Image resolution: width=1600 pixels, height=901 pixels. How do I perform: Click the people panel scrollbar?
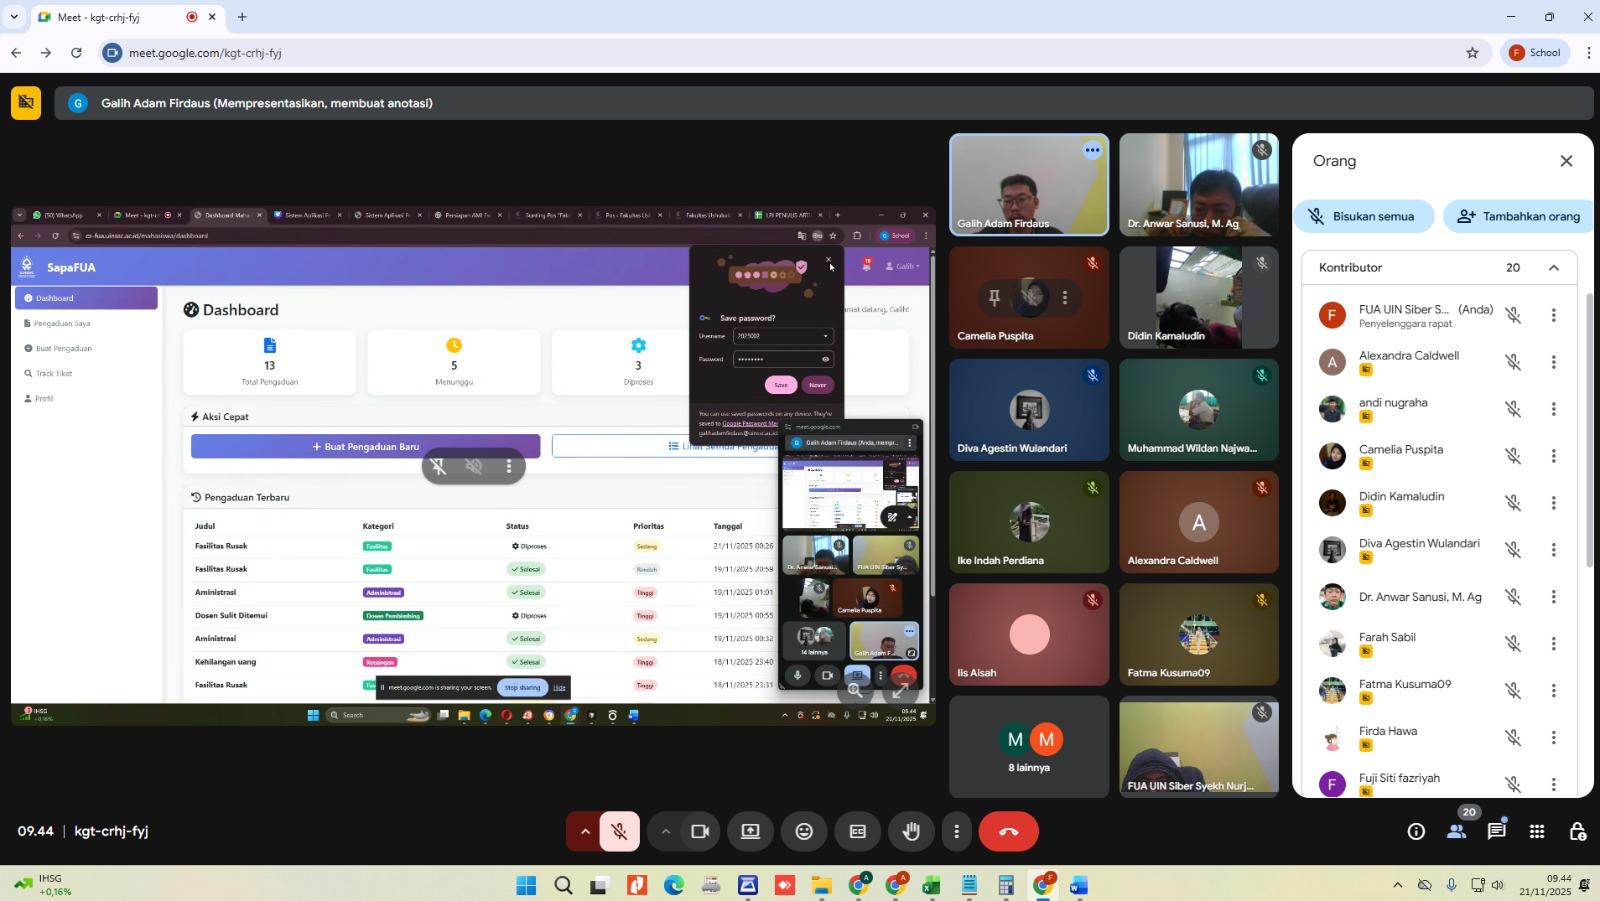[x=1589, y=430]
